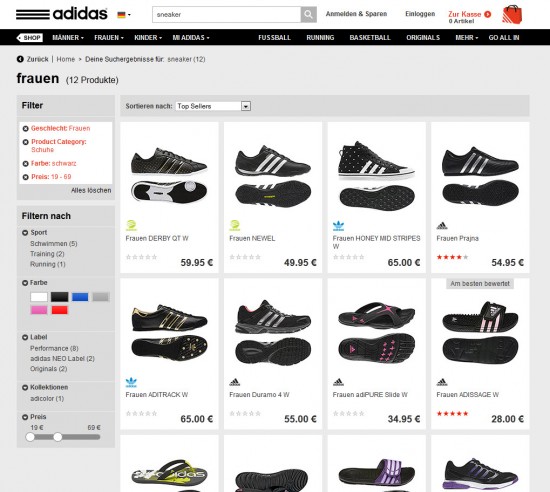
Task: Click star rating of Frauen Prajna
Action: [452, 257]
